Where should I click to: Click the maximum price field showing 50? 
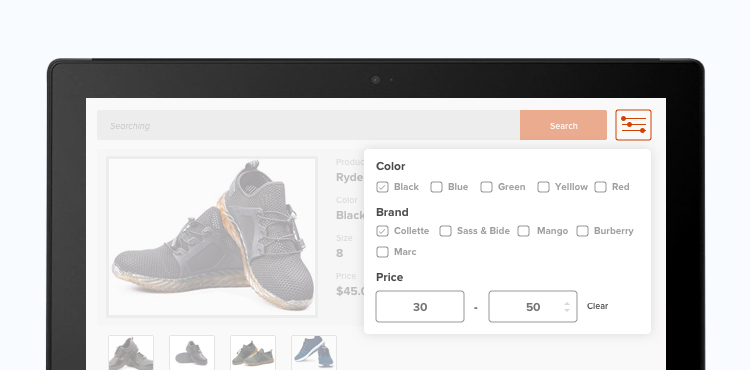533,306
